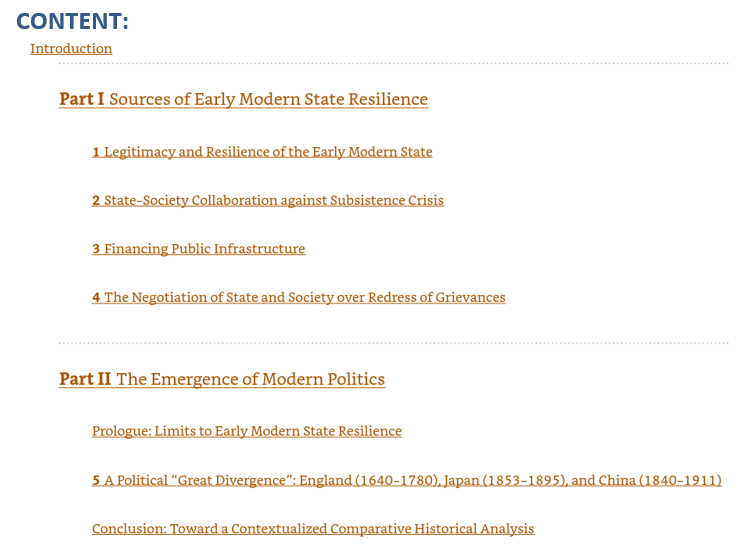The height and width of the screenshot is (551, 747).
Task: Open the 'A Political "Great Divergence"' chapter link
Action: point(412,480)
